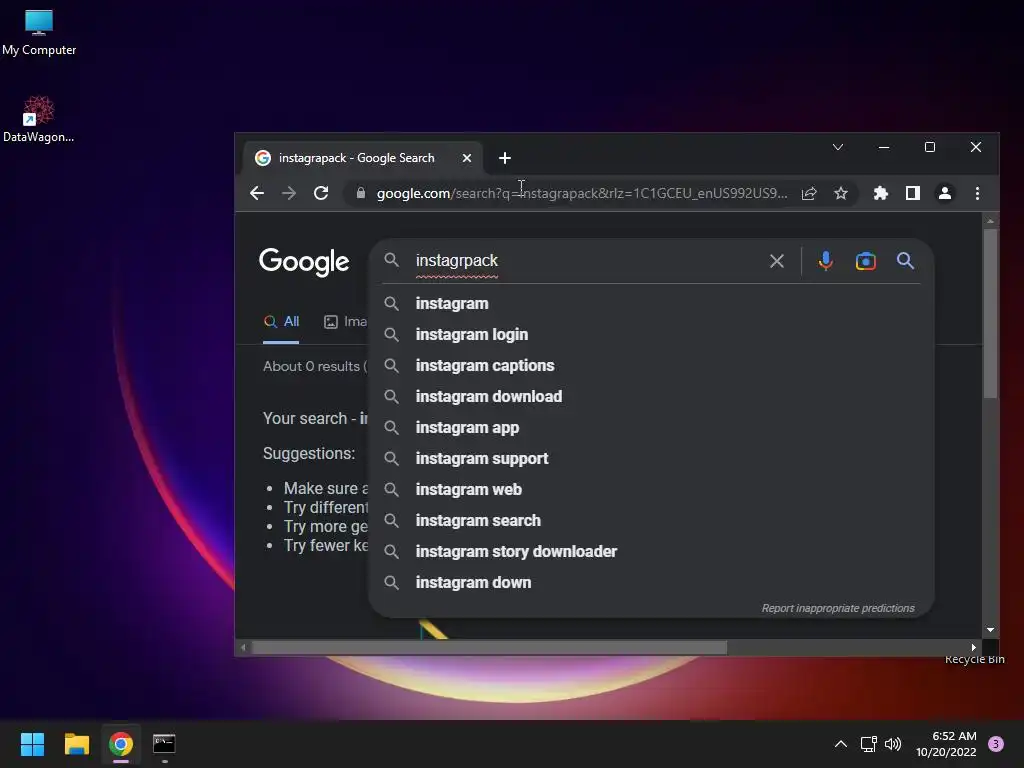This screenshot has width=1024, height=768.
Task: Click the Chrome taskbar icon
Action: pos(121,744)
